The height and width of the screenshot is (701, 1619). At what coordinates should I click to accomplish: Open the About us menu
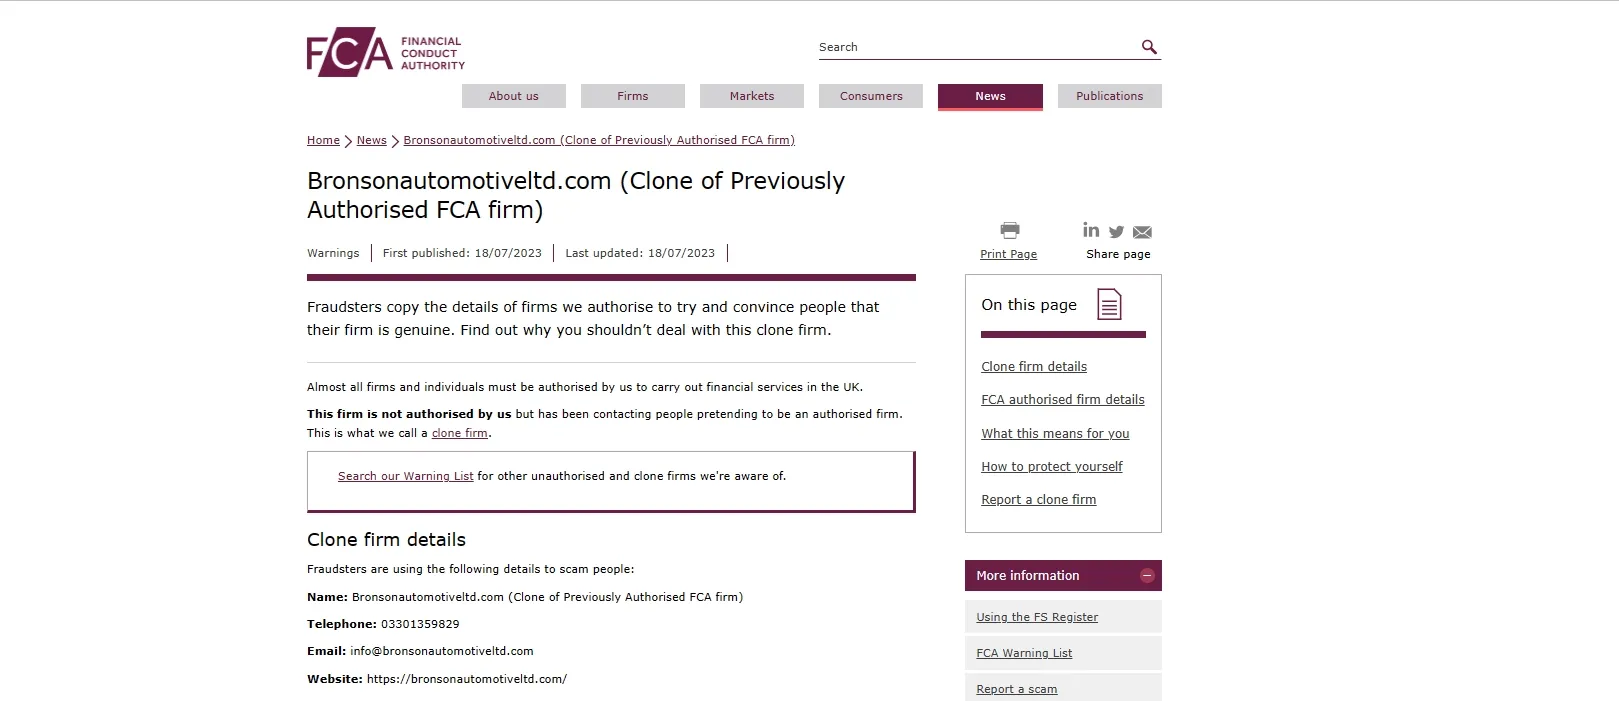(514, 96)
